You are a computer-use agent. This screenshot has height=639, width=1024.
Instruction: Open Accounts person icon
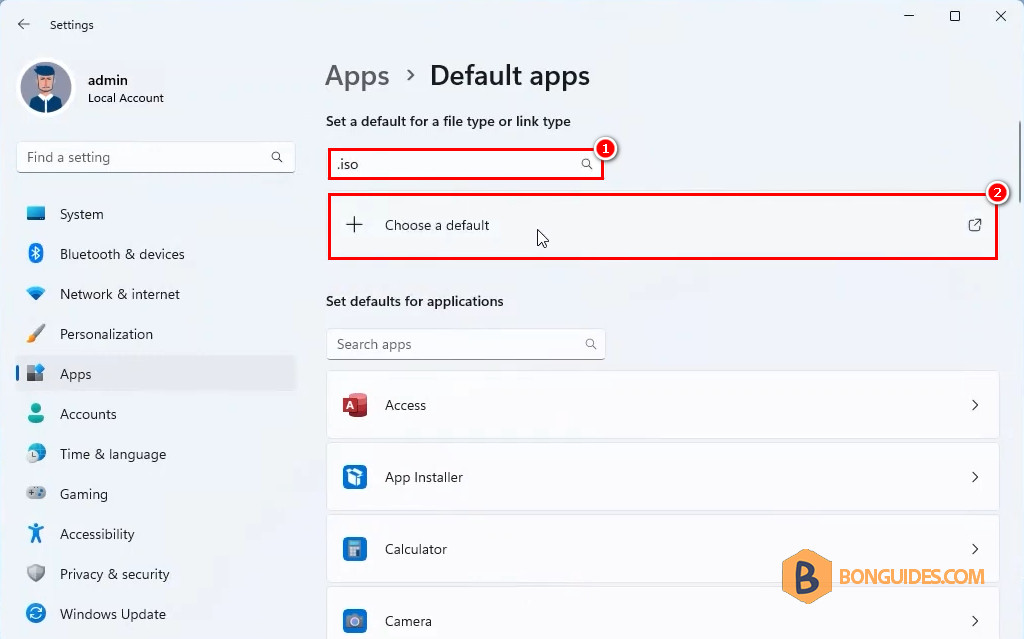pyautogui.click(x=36, y=413)
